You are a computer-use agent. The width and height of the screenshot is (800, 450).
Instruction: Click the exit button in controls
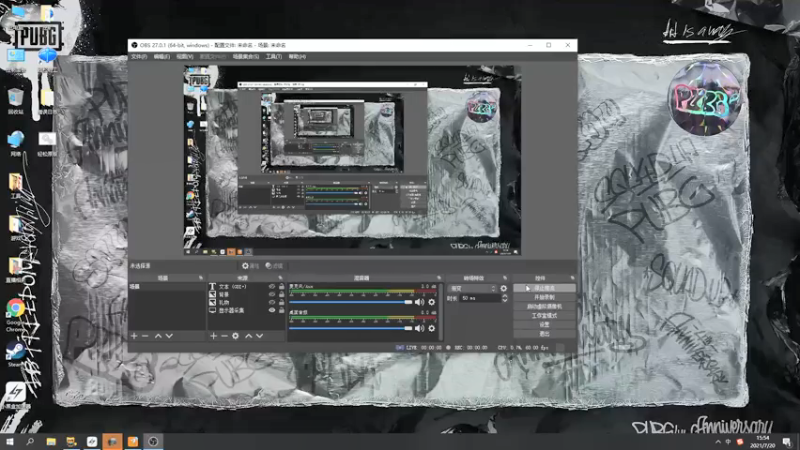tap(544, 334)
